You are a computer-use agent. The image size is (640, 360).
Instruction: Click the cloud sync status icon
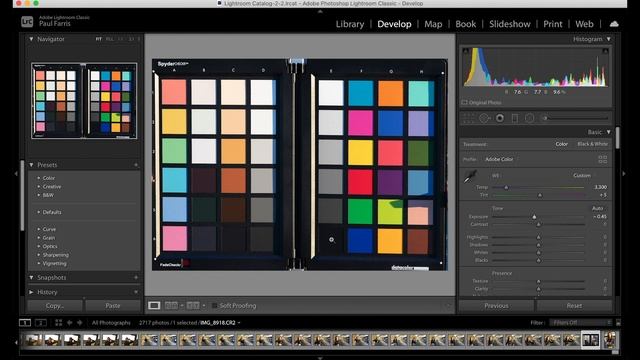[613, 24]
